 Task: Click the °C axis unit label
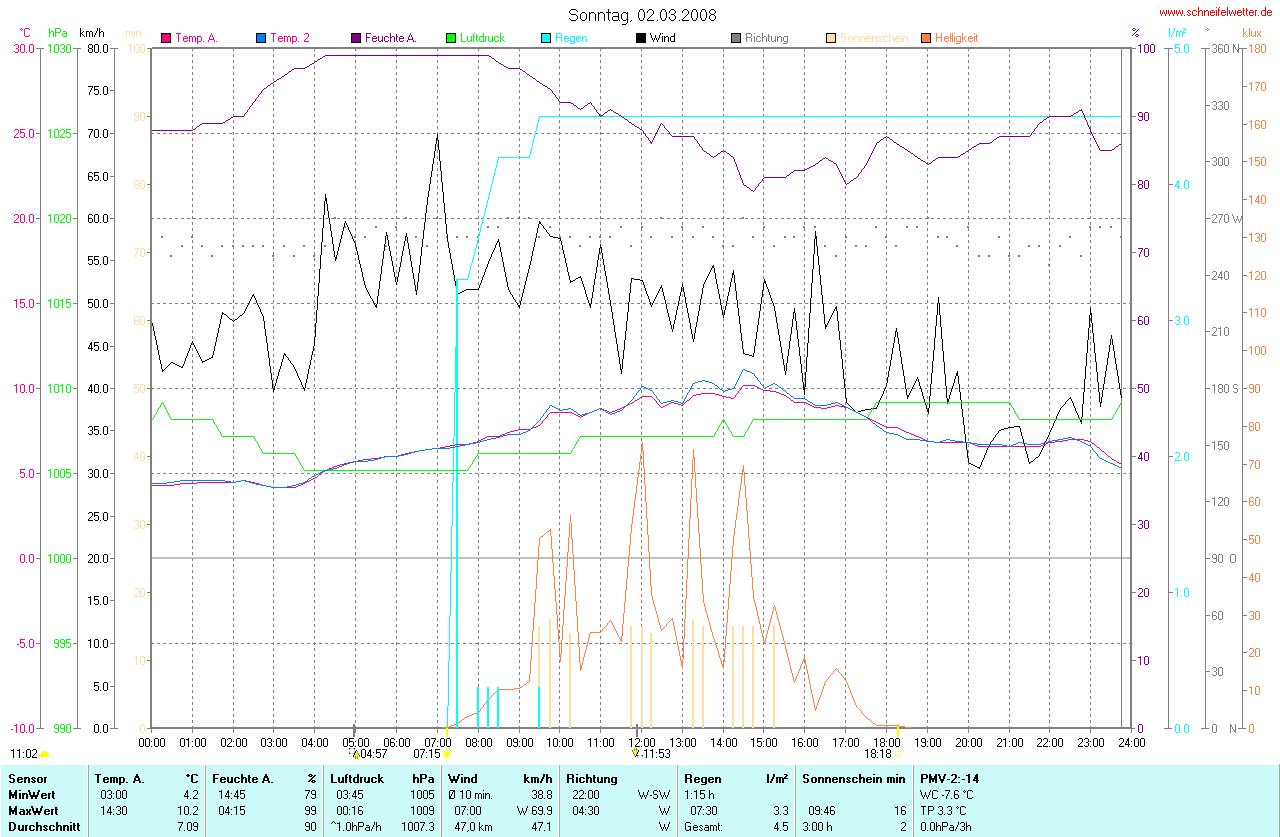[25, 33]
